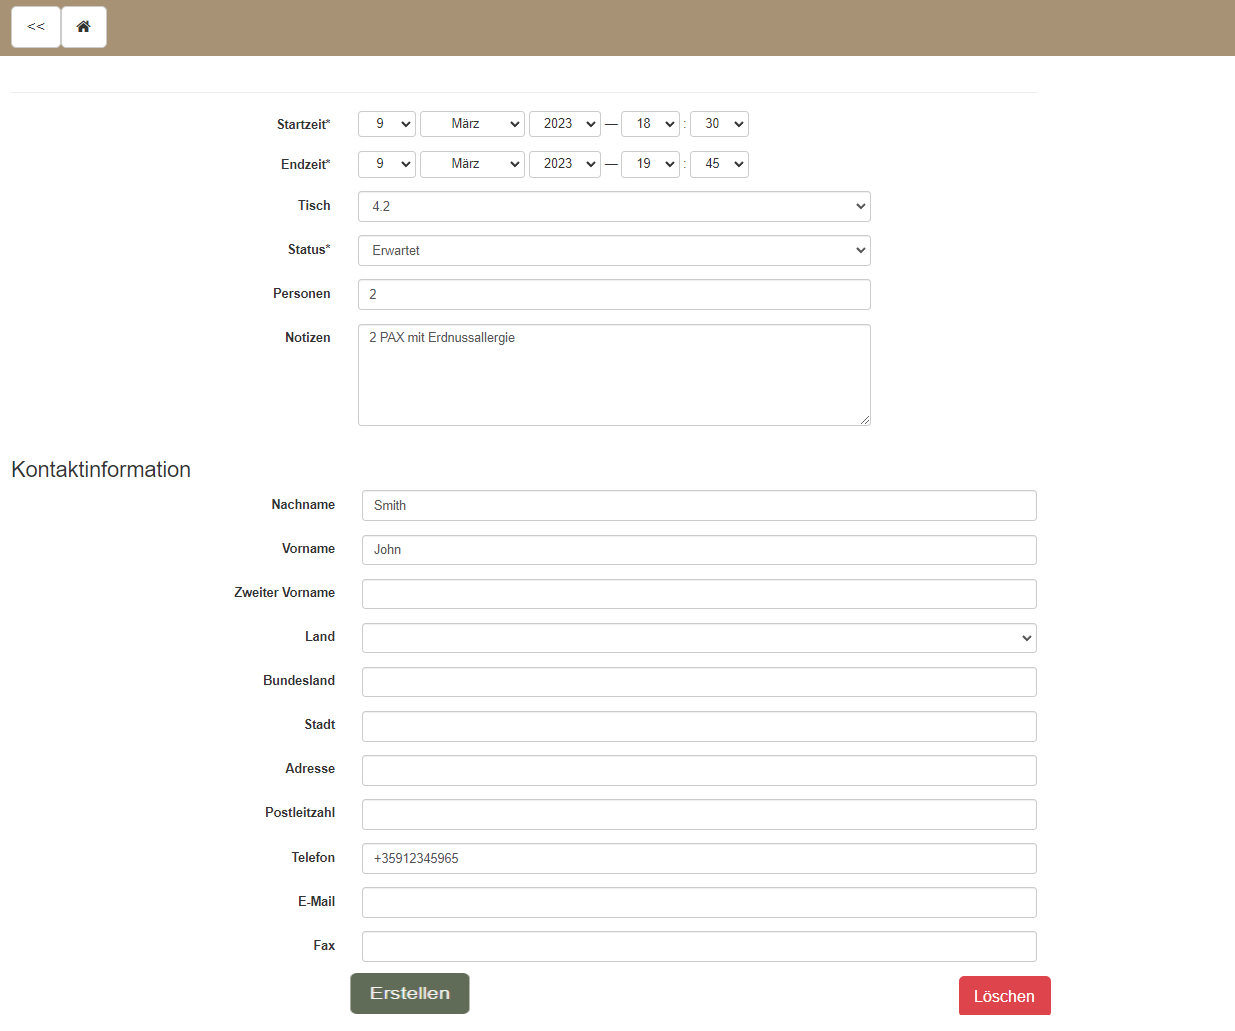This screenshot has width=1235, height=1031.
Task: Click the Adresse label
Action: [310, 768]
